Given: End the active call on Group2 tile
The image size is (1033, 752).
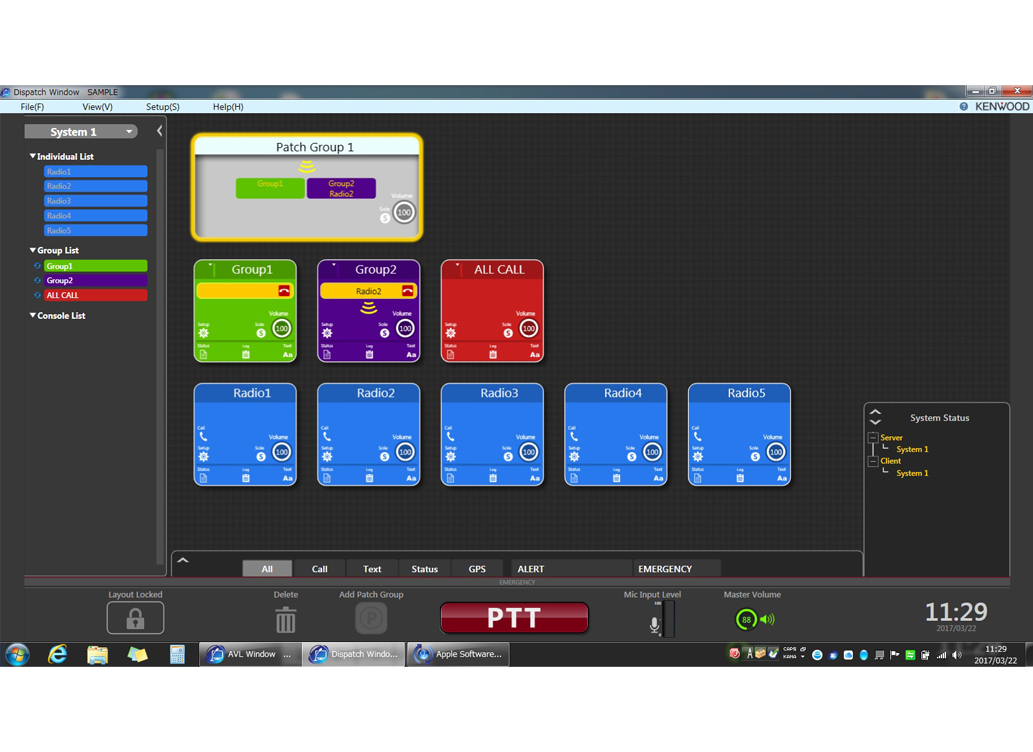Looking at the screenshot, I should tap(407, 289).
